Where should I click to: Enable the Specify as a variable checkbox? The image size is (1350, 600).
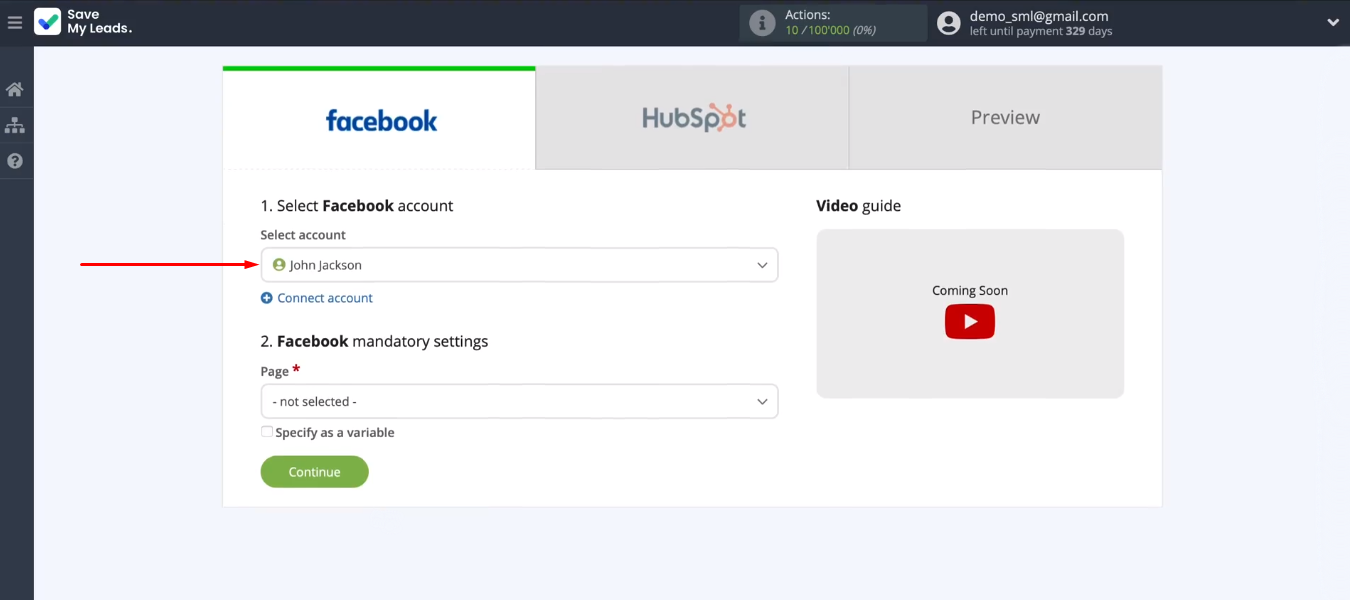267,432
